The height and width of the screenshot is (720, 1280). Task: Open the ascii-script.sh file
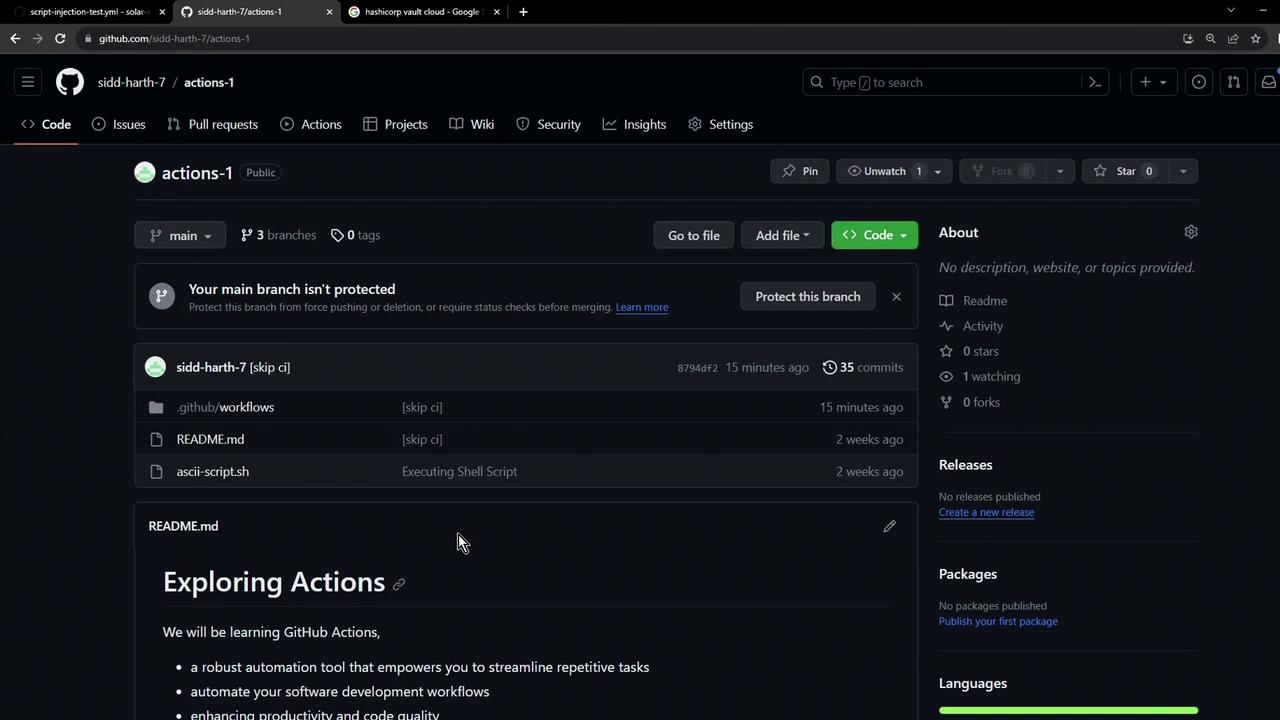click(213, 471)
